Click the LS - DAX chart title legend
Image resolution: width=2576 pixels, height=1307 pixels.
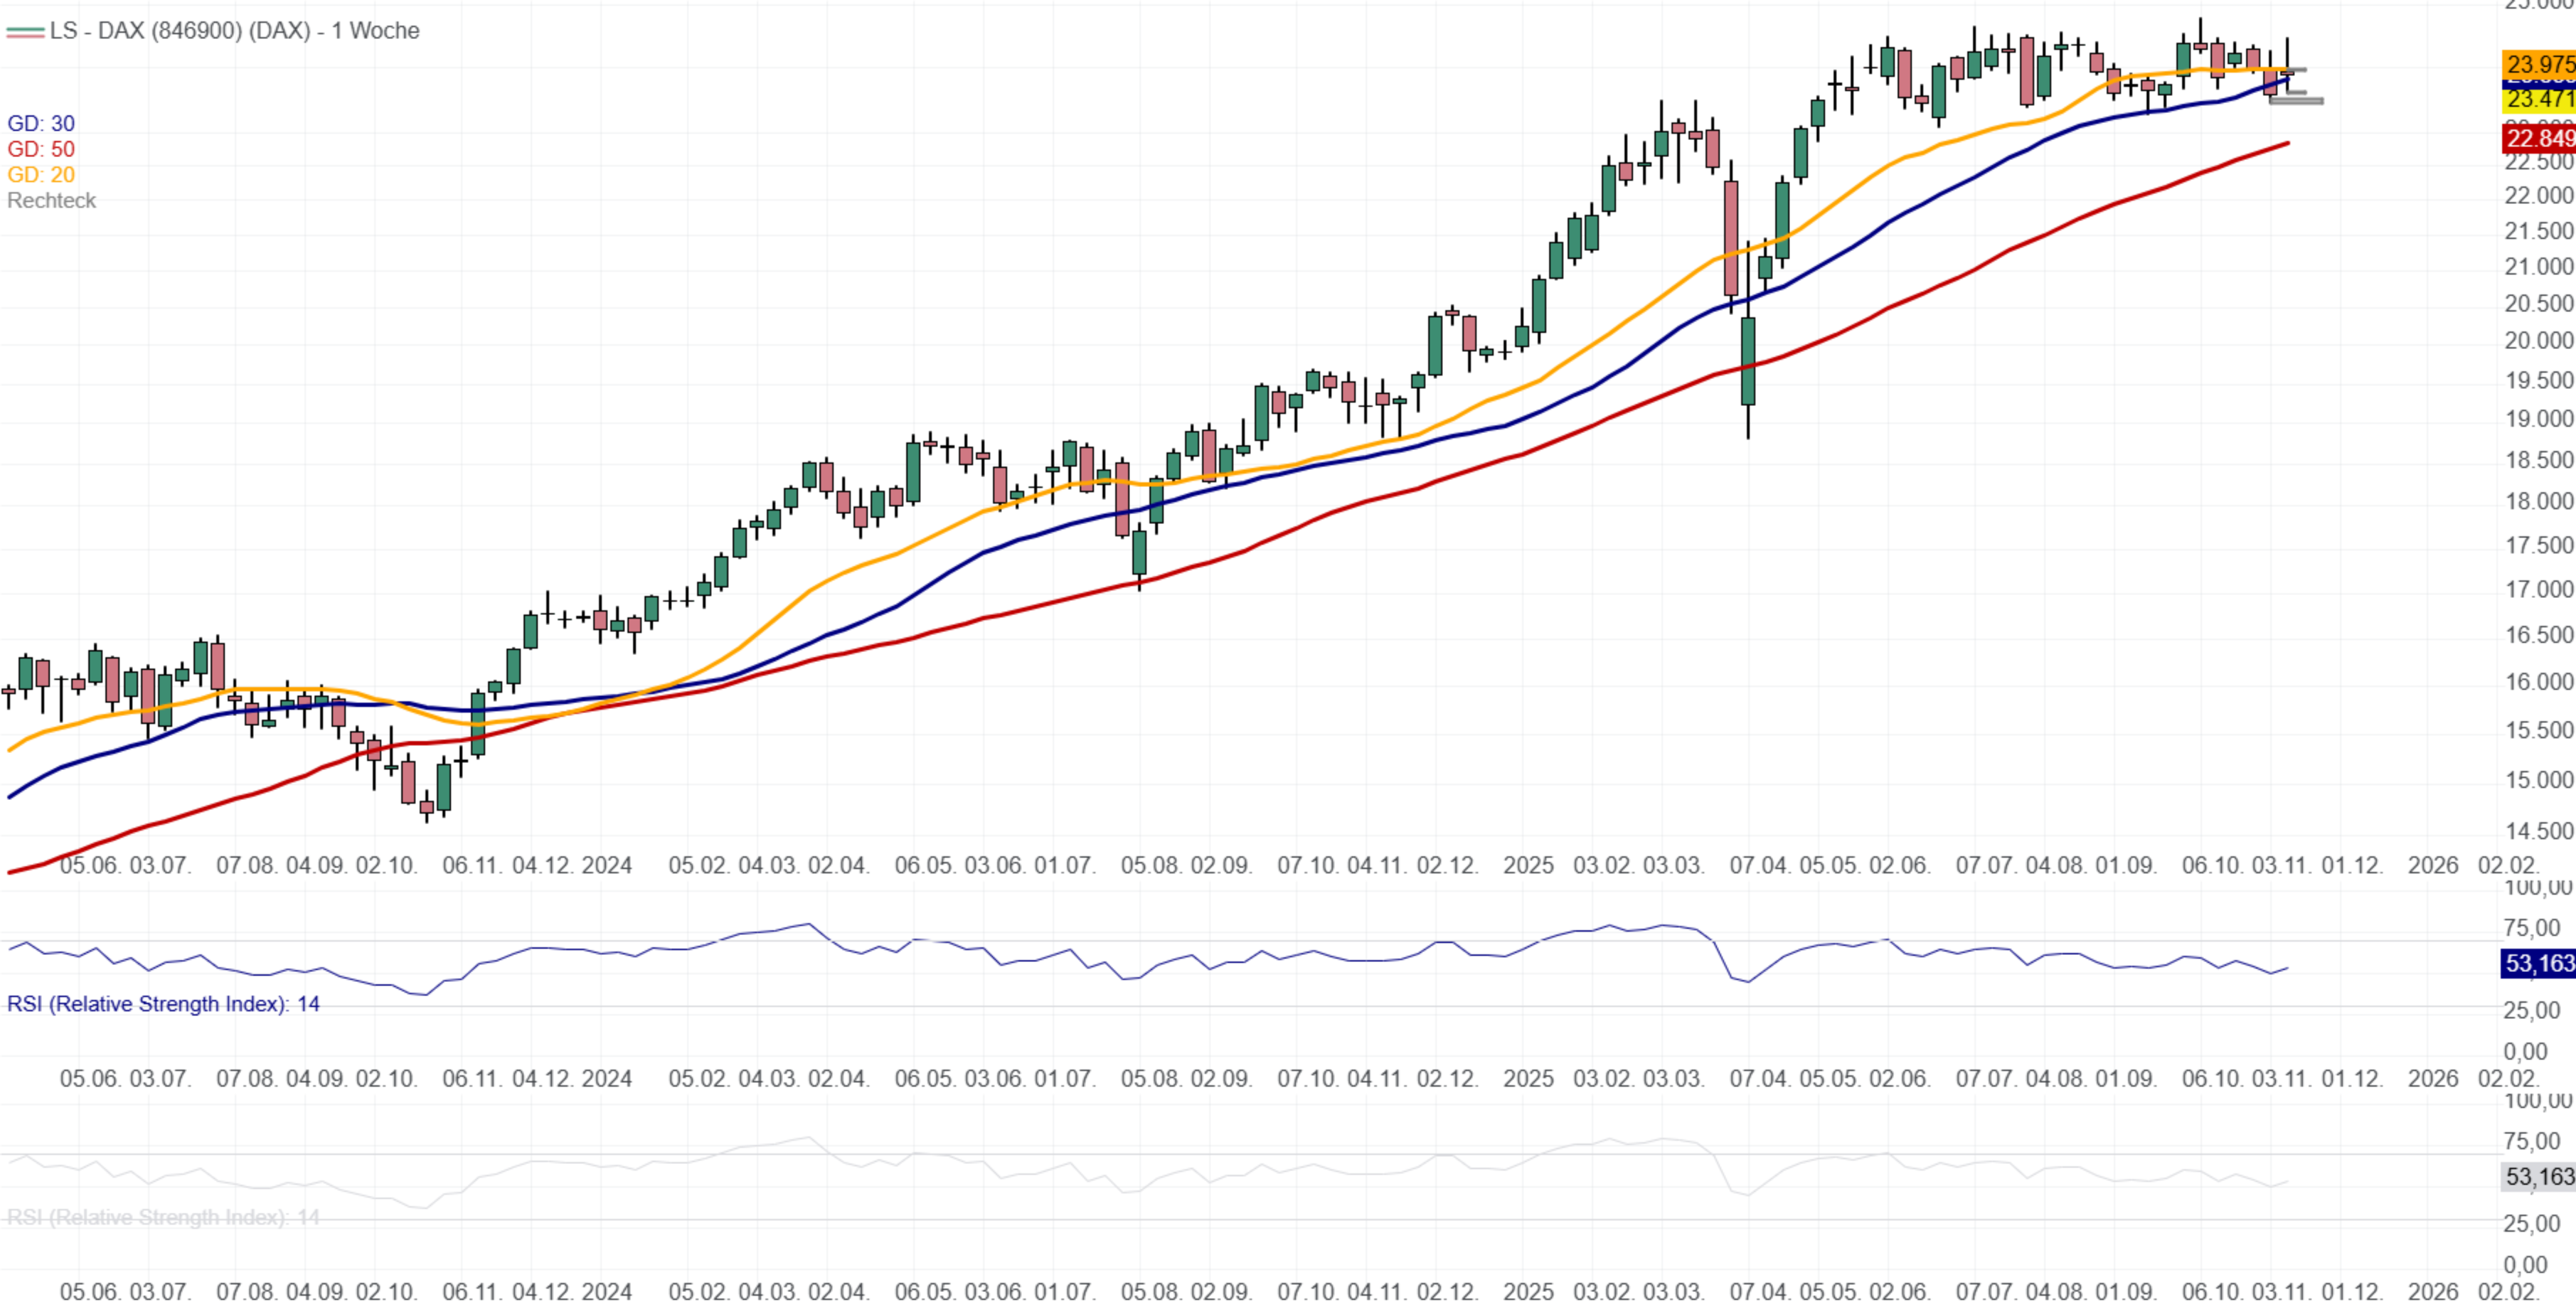click(234, 31)
